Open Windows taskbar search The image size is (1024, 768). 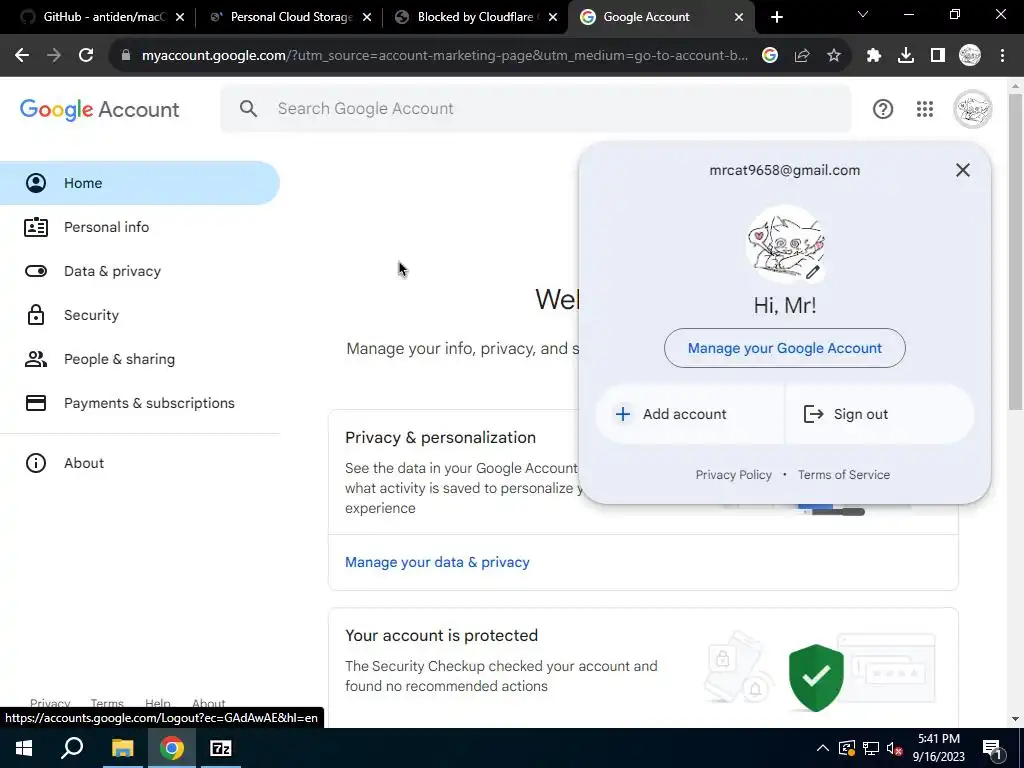pos(72,748)
